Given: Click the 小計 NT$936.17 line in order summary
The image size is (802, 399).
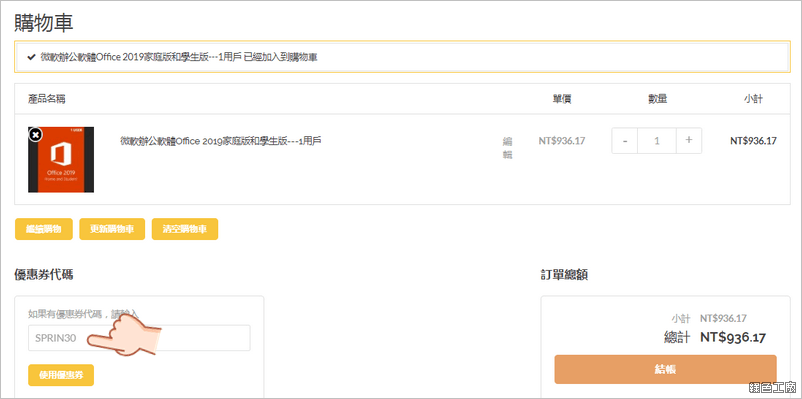Looking at the screenshot, I should point(709,318).
